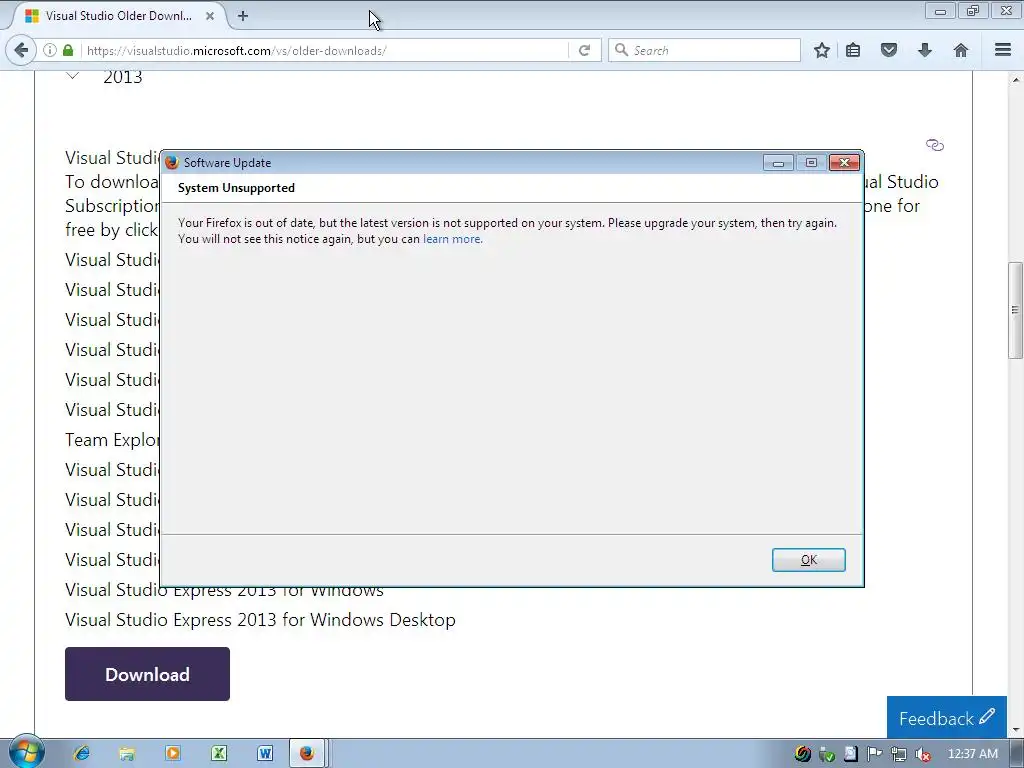
Task: Open a new tab
Action: pos(243,16)
